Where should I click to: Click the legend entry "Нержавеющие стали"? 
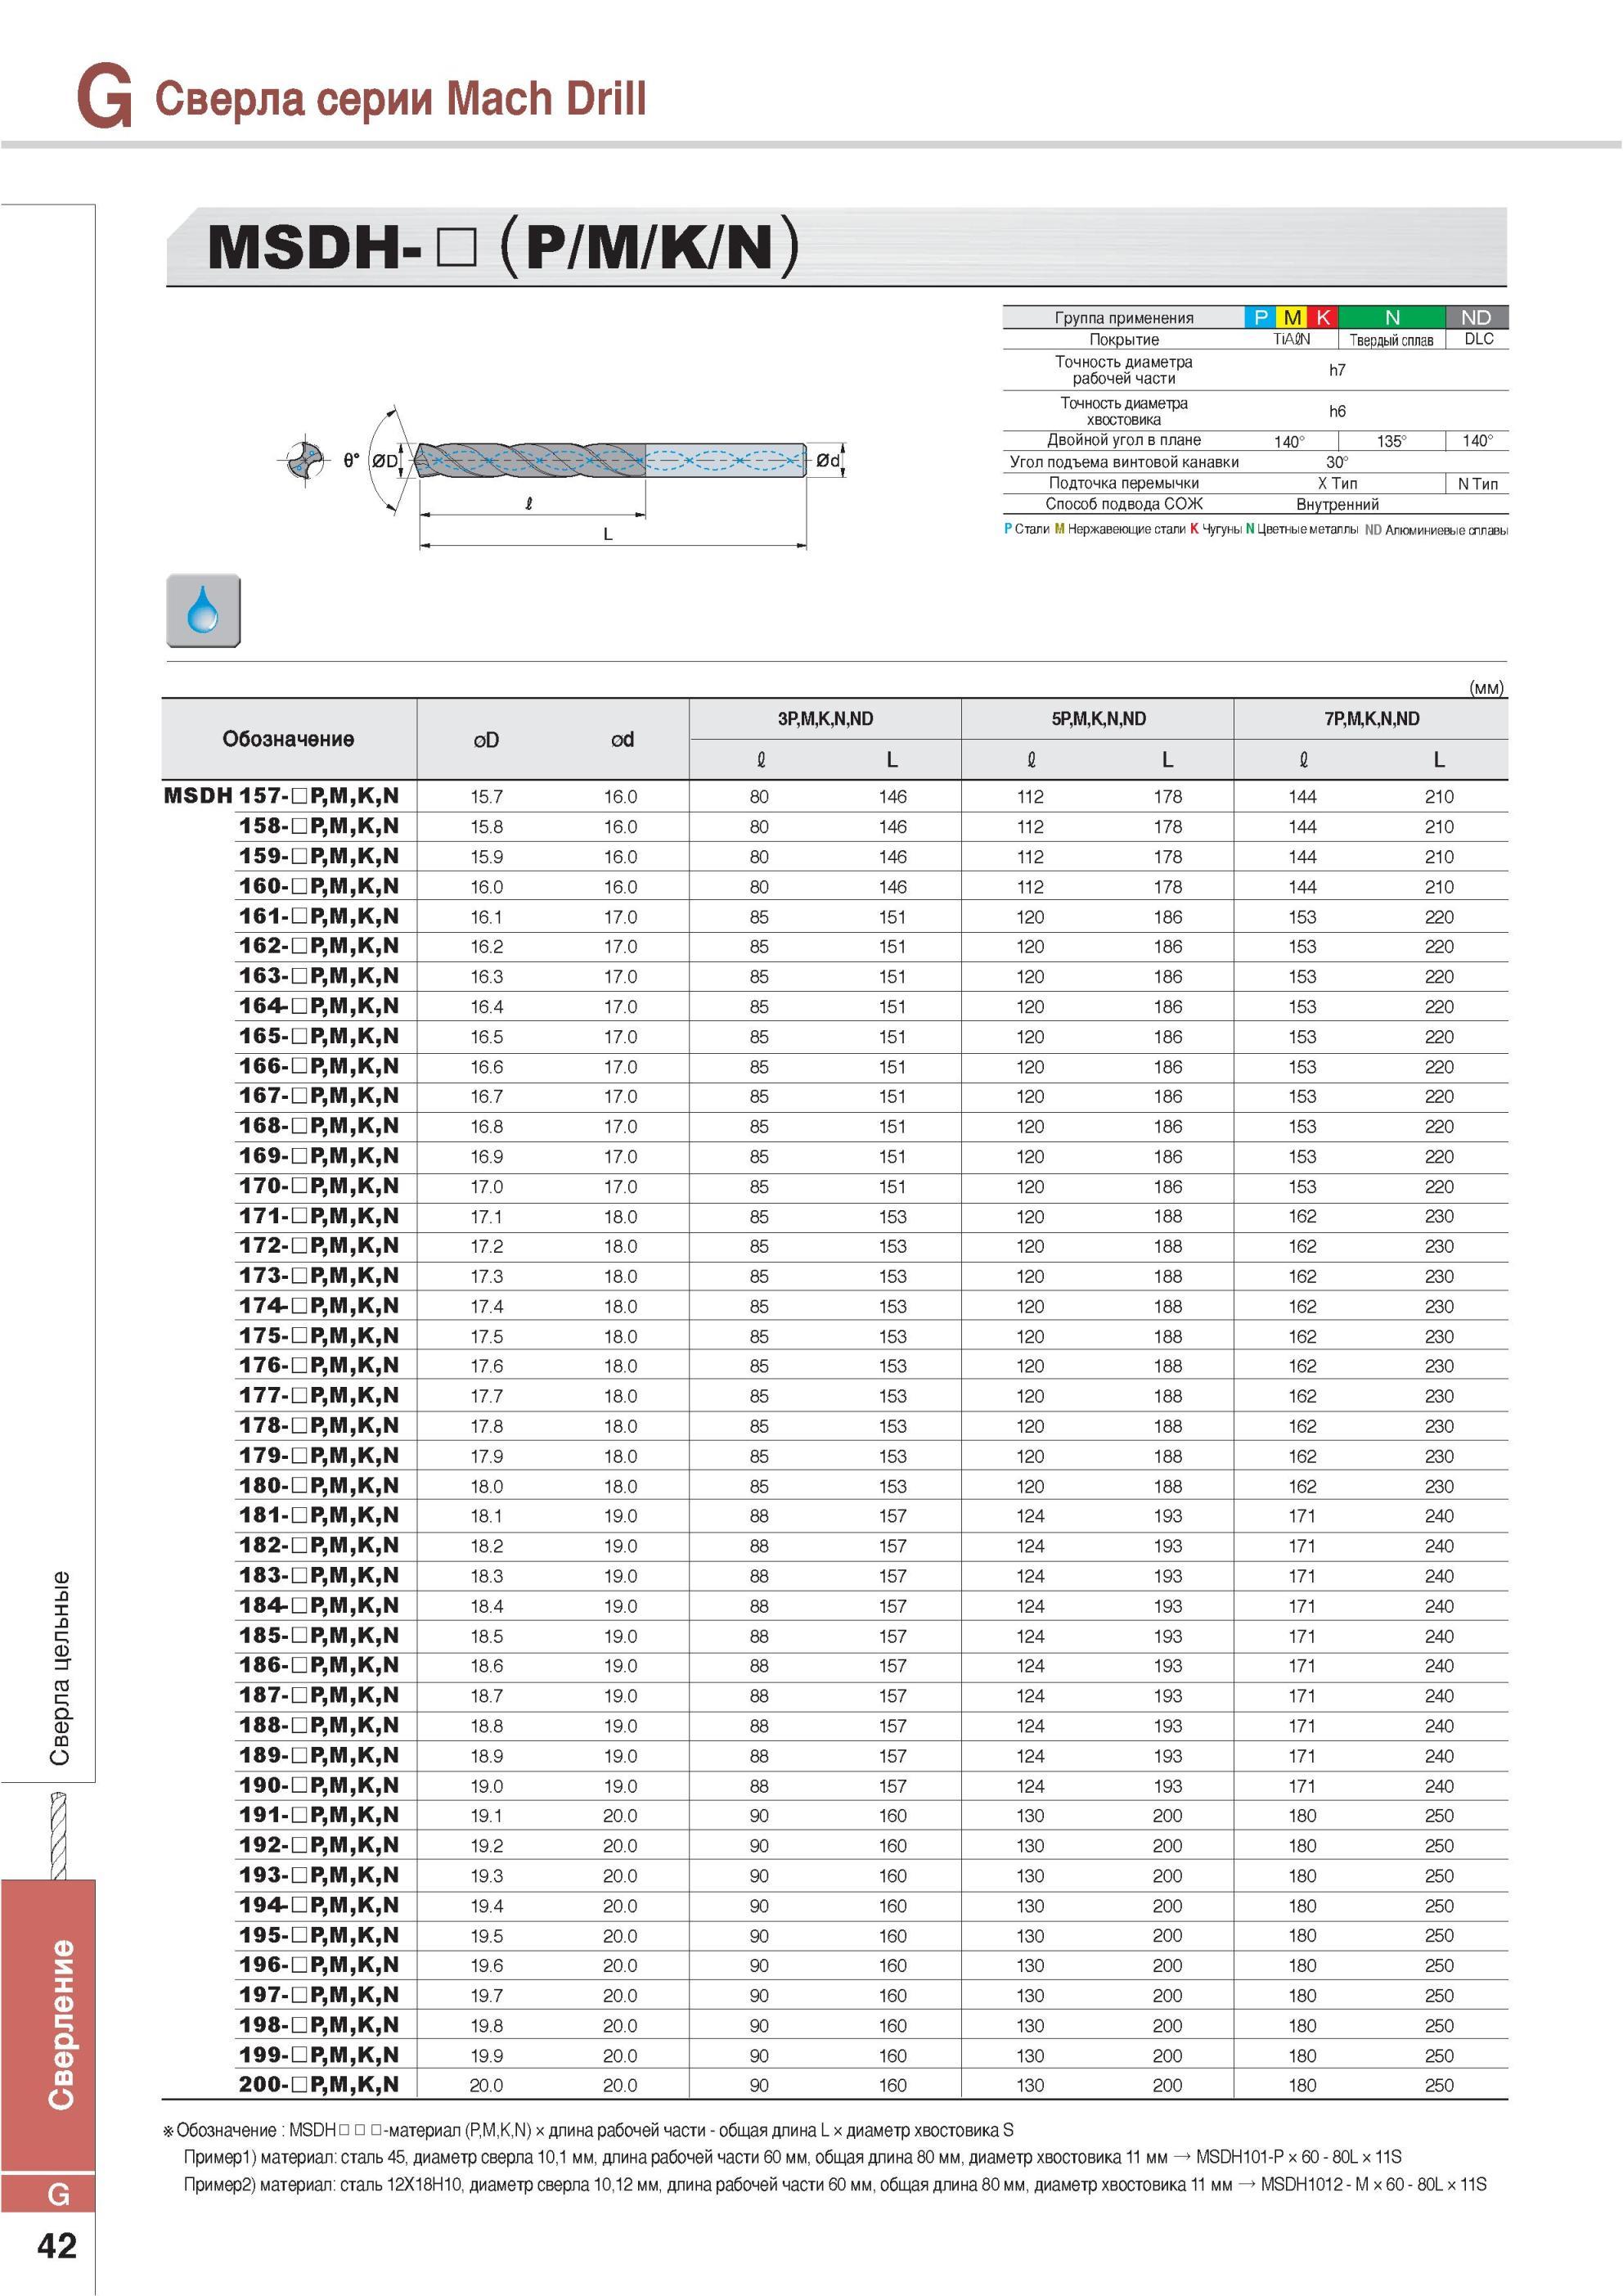pyautogui.click(x=1126, y=529)
